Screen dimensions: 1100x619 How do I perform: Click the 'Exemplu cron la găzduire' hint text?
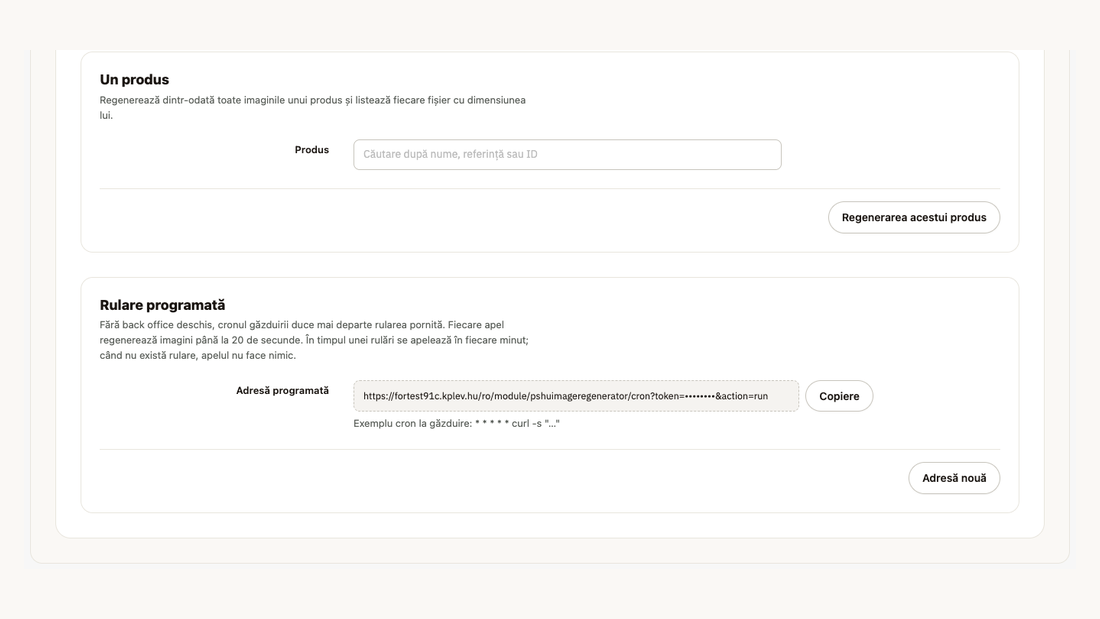(x=457, y=423)
